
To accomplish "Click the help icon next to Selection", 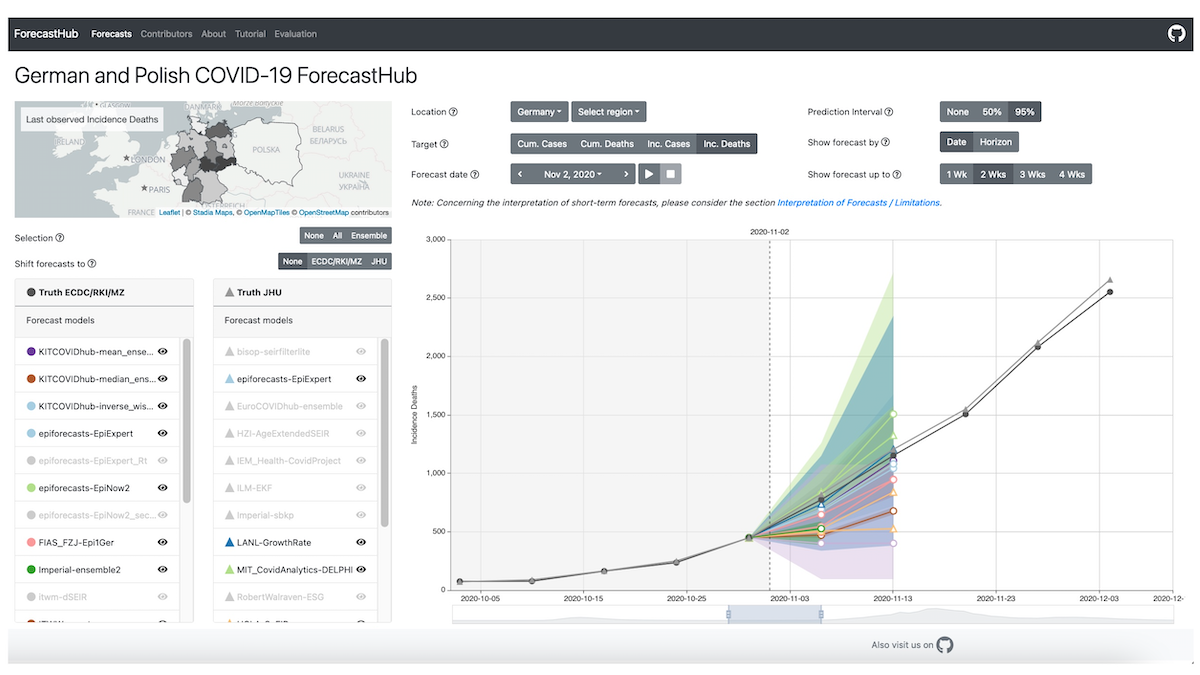I will [x=60, y=238].
